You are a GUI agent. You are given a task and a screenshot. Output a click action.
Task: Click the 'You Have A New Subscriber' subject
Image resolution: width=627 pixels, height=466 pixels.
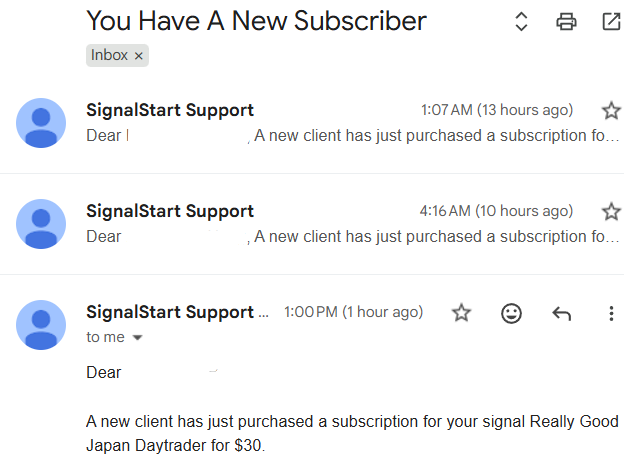pyautogui.click(x=256, y=21)
